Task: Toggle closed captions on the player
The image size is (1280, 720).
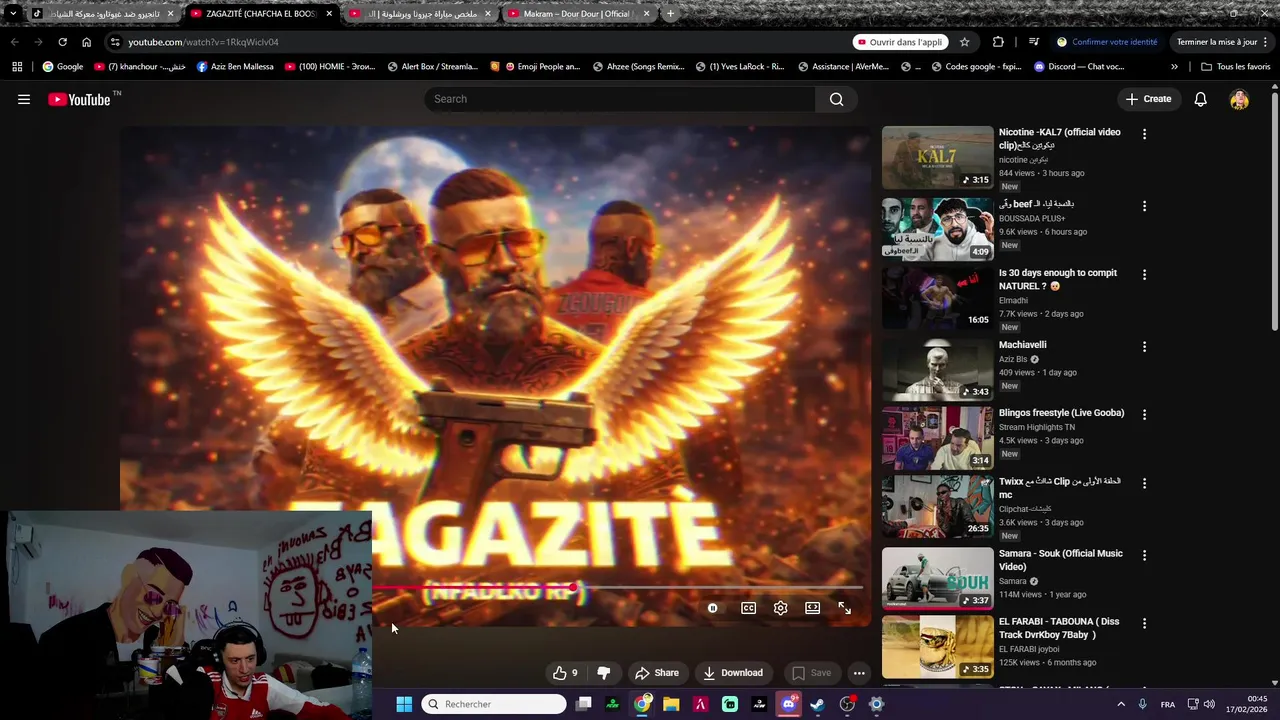Action: click(x=748, y=608)
